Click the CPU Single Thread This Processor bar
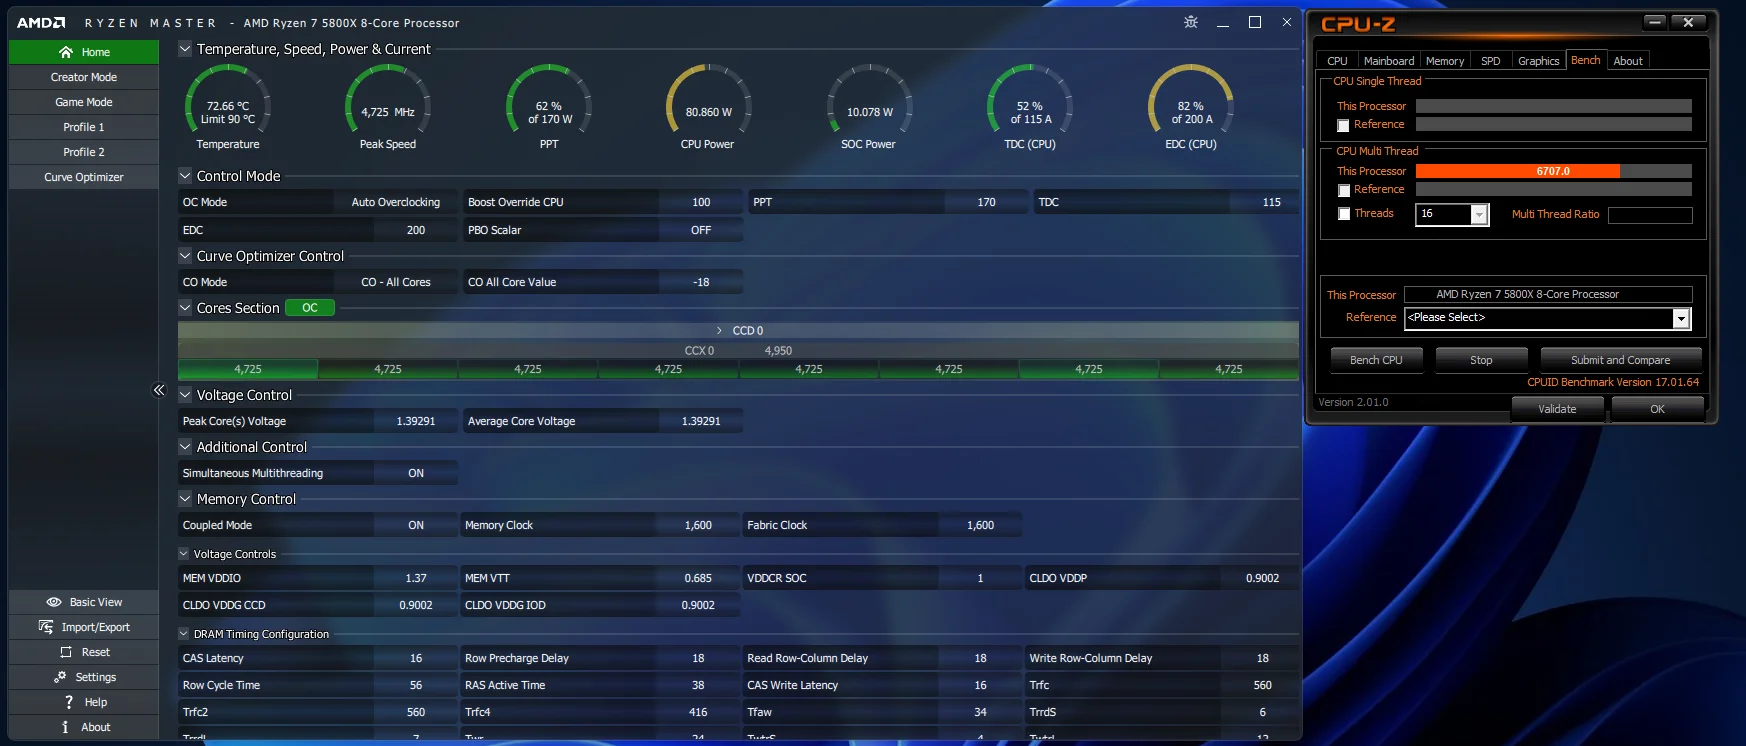 [1554, 106]
